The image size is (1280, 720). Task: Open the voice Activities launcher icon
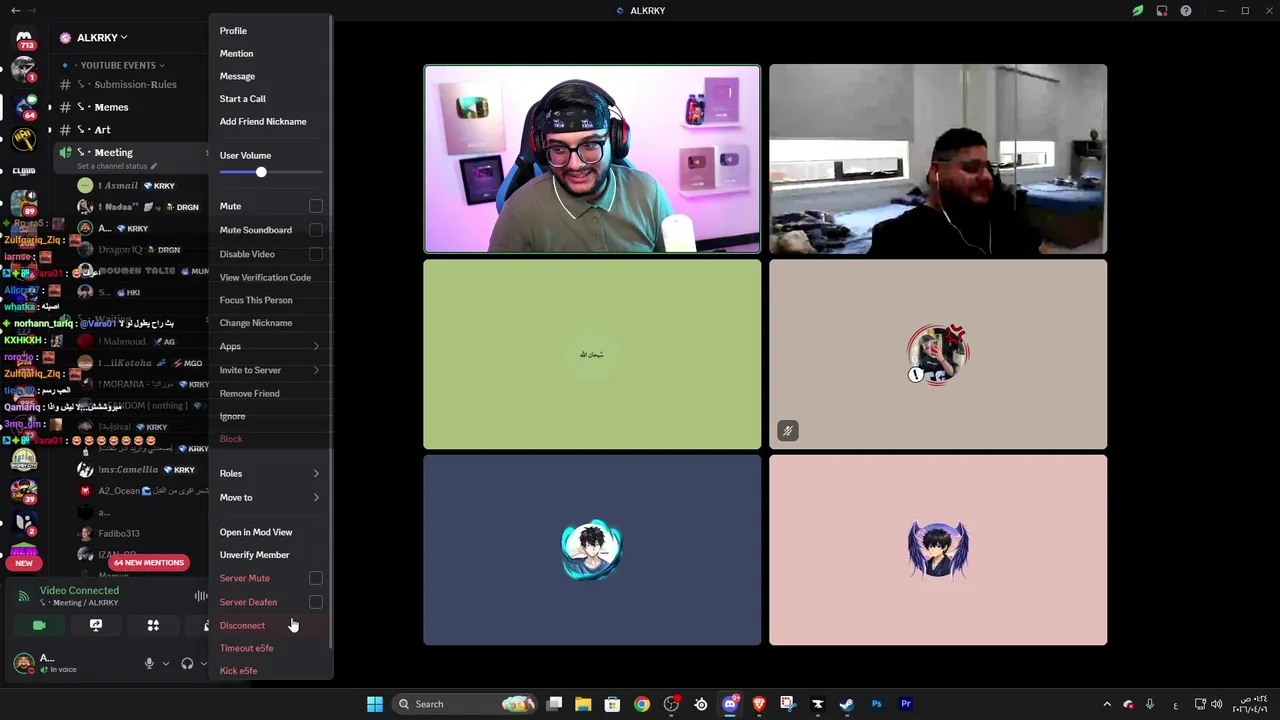[x=153, y=625]
